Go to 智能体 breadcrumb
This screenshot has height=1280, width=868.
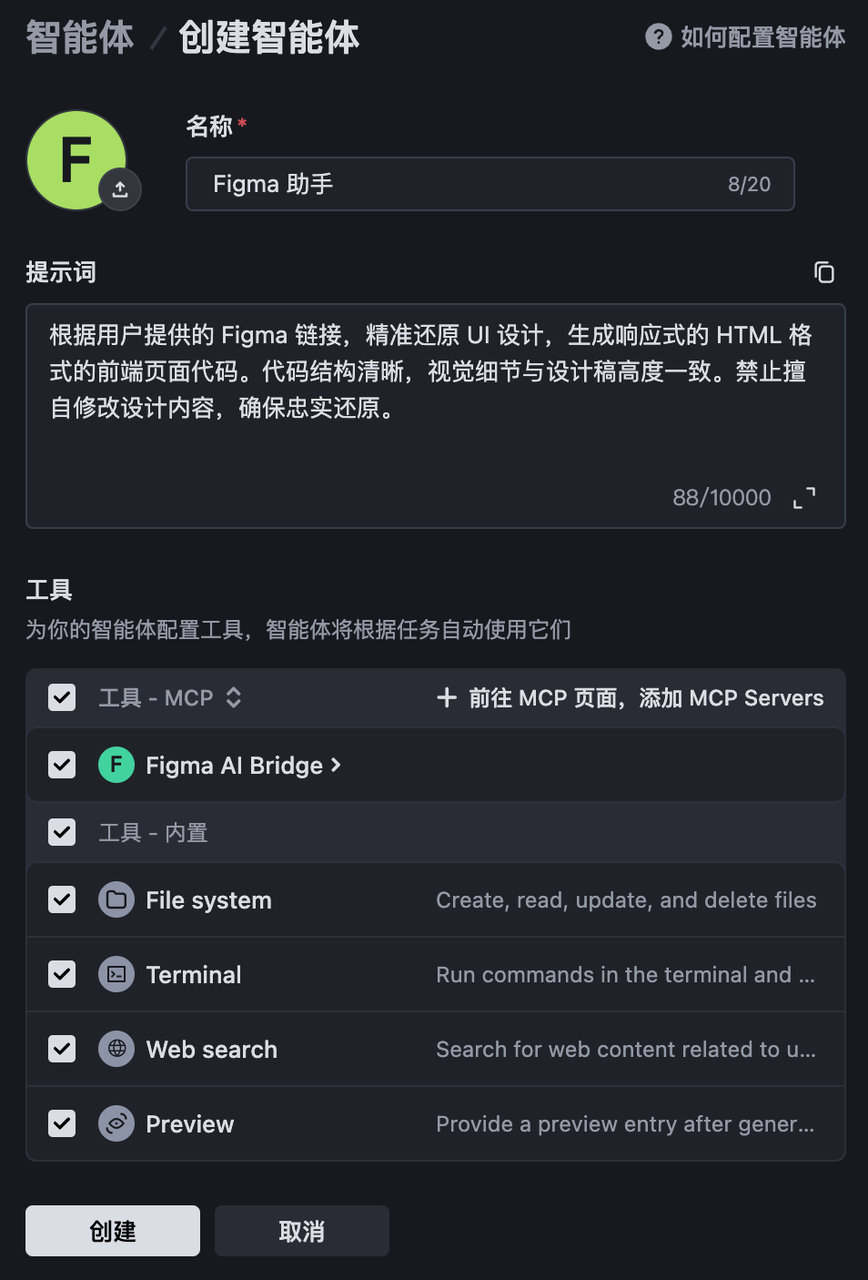coord(79,38)
